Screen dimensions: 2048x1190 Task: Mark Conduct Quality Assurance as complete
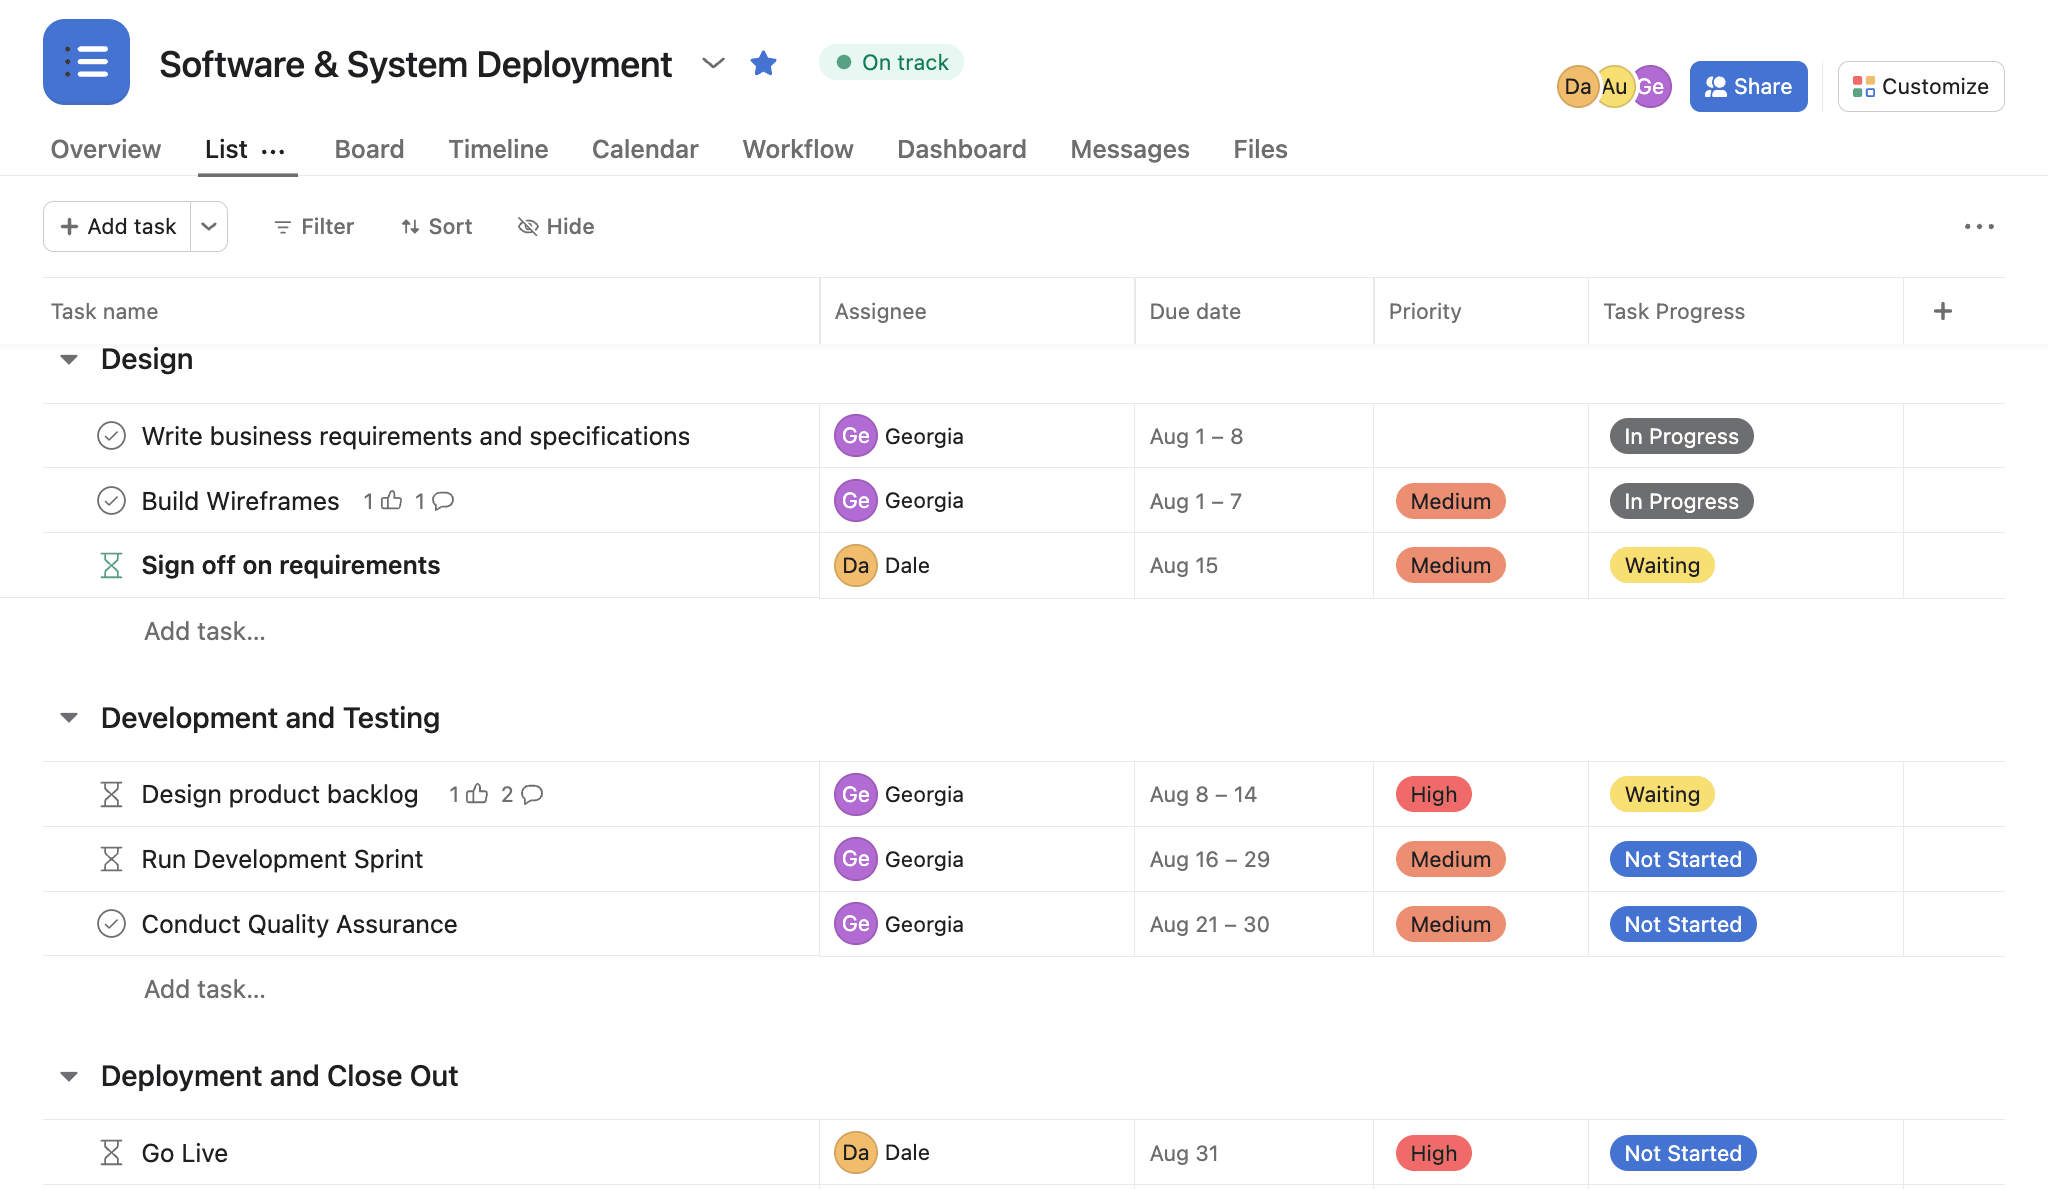(x=111, y=924)
